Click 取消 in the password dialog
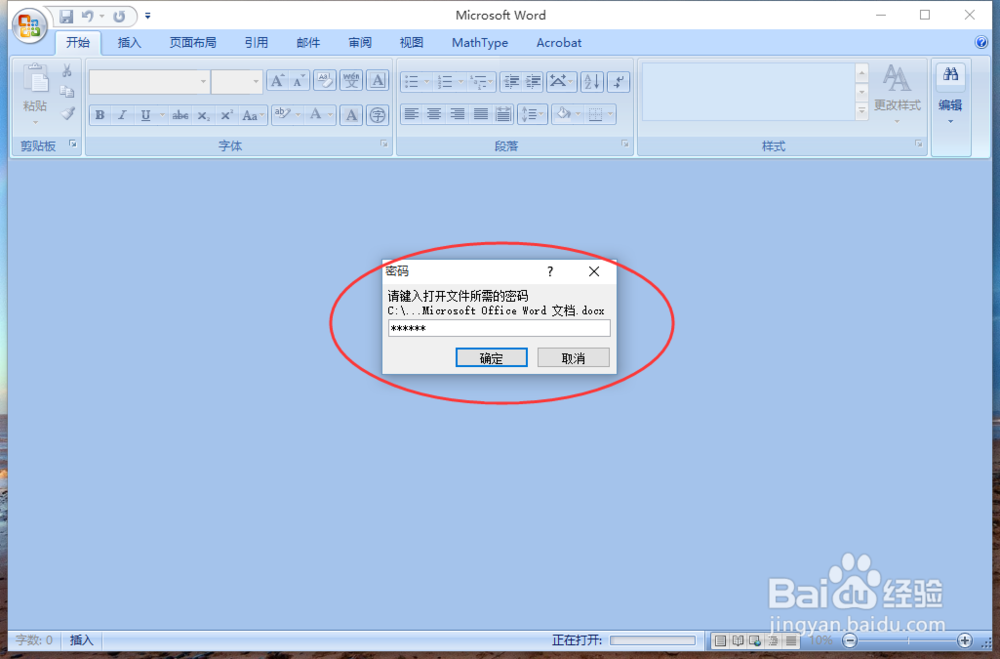Image resolution: width=1000 pixels, height=659 pixels. pos(573,358)
